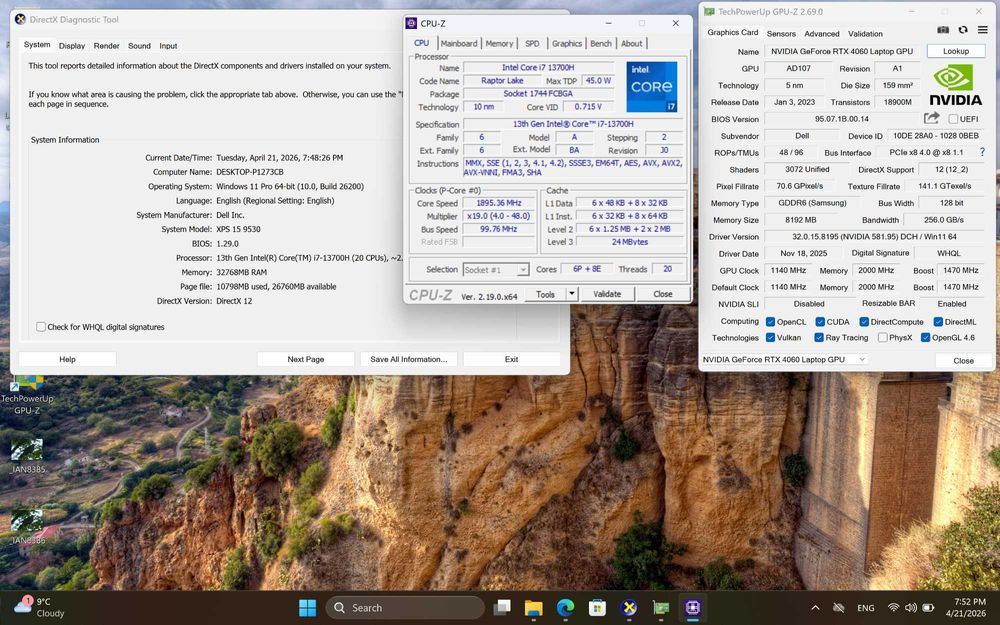Open the TechPowerUp GPU-Z desktop shortcut
This screenshot has height=625, width=1000.
point(27,395)
